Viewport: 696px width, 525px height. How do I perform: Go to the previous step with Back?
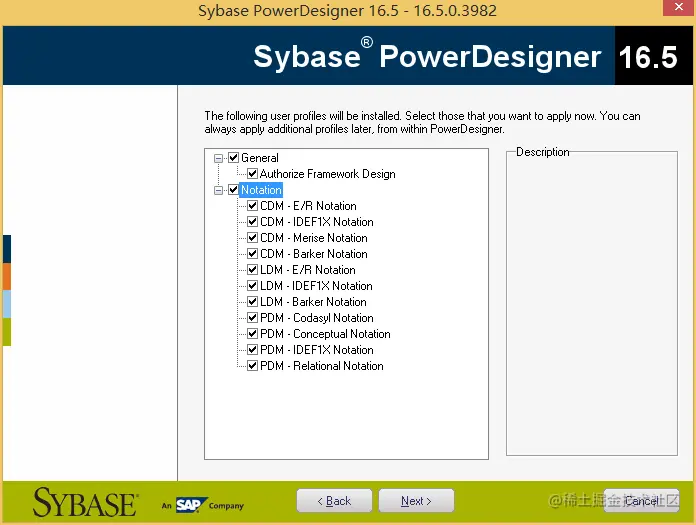click(334, 501)
